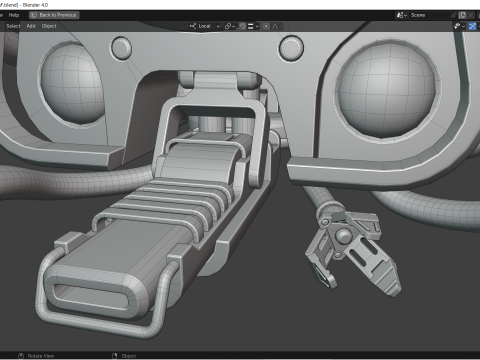Click the transform orientation axes icon
This screenshot has height=360, width=480.
click(193, 26)
